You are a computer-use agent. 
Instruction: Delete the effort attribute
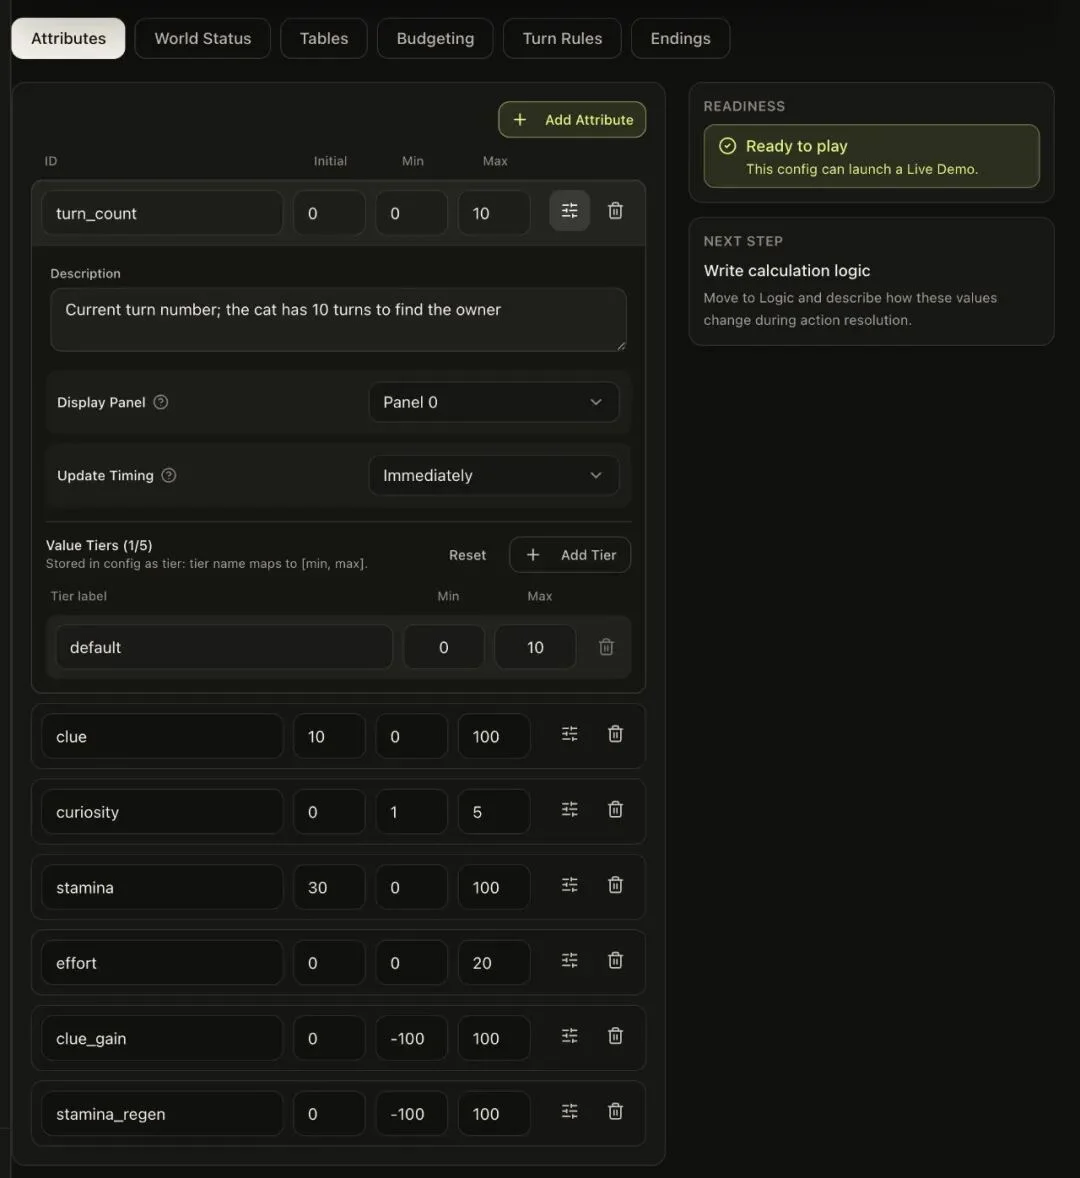pyautogui.click(x=615, y=960)
